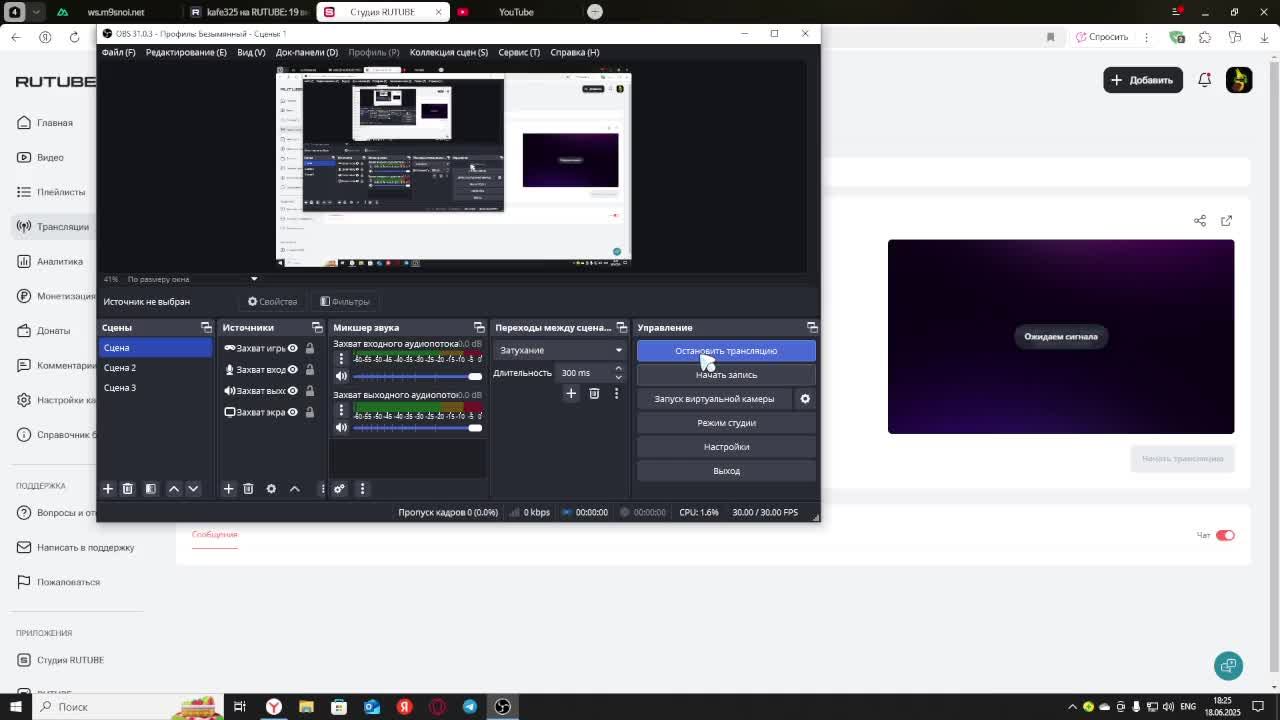The image size is (1280, 720).
Task: Toggle visibility of Захват входного source
Action: pyautogui.click(x=293, y=369)
